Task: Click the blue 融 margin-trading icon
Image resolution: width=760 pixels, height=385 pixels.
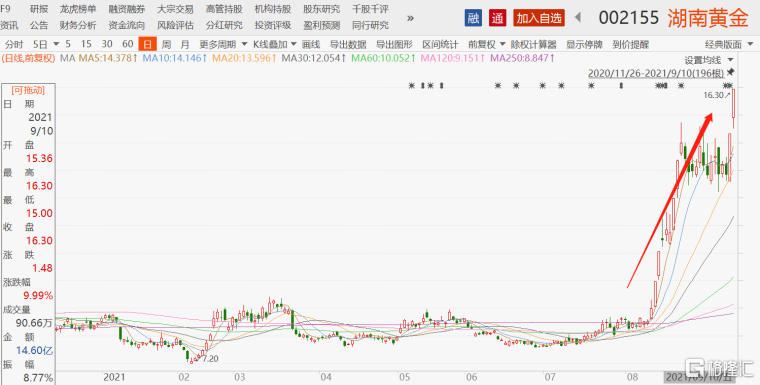Action: coord(473,18)
